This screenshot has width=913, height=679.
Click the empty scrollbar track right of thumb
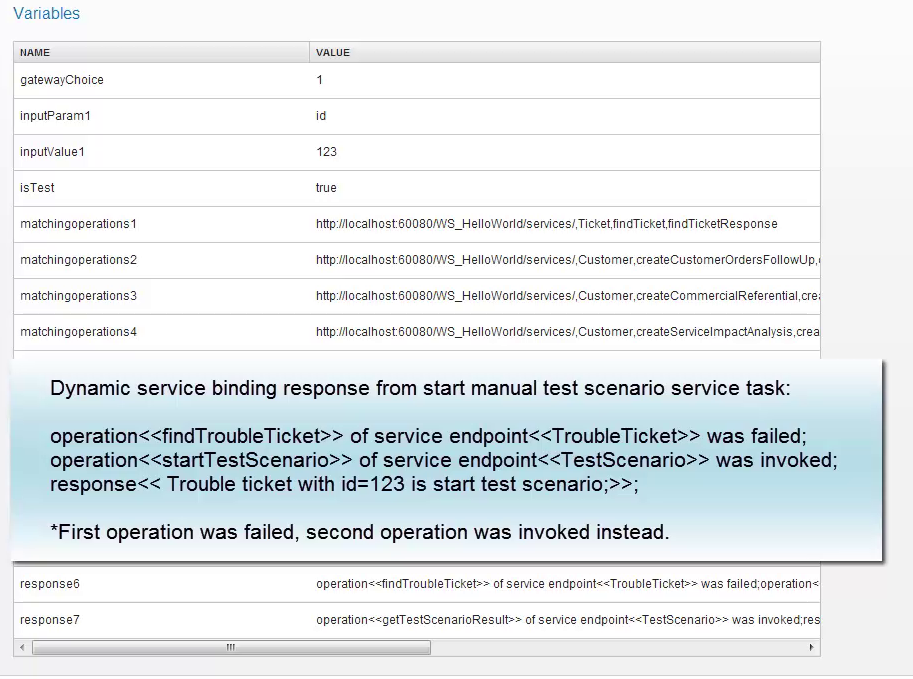coord(617,648)
